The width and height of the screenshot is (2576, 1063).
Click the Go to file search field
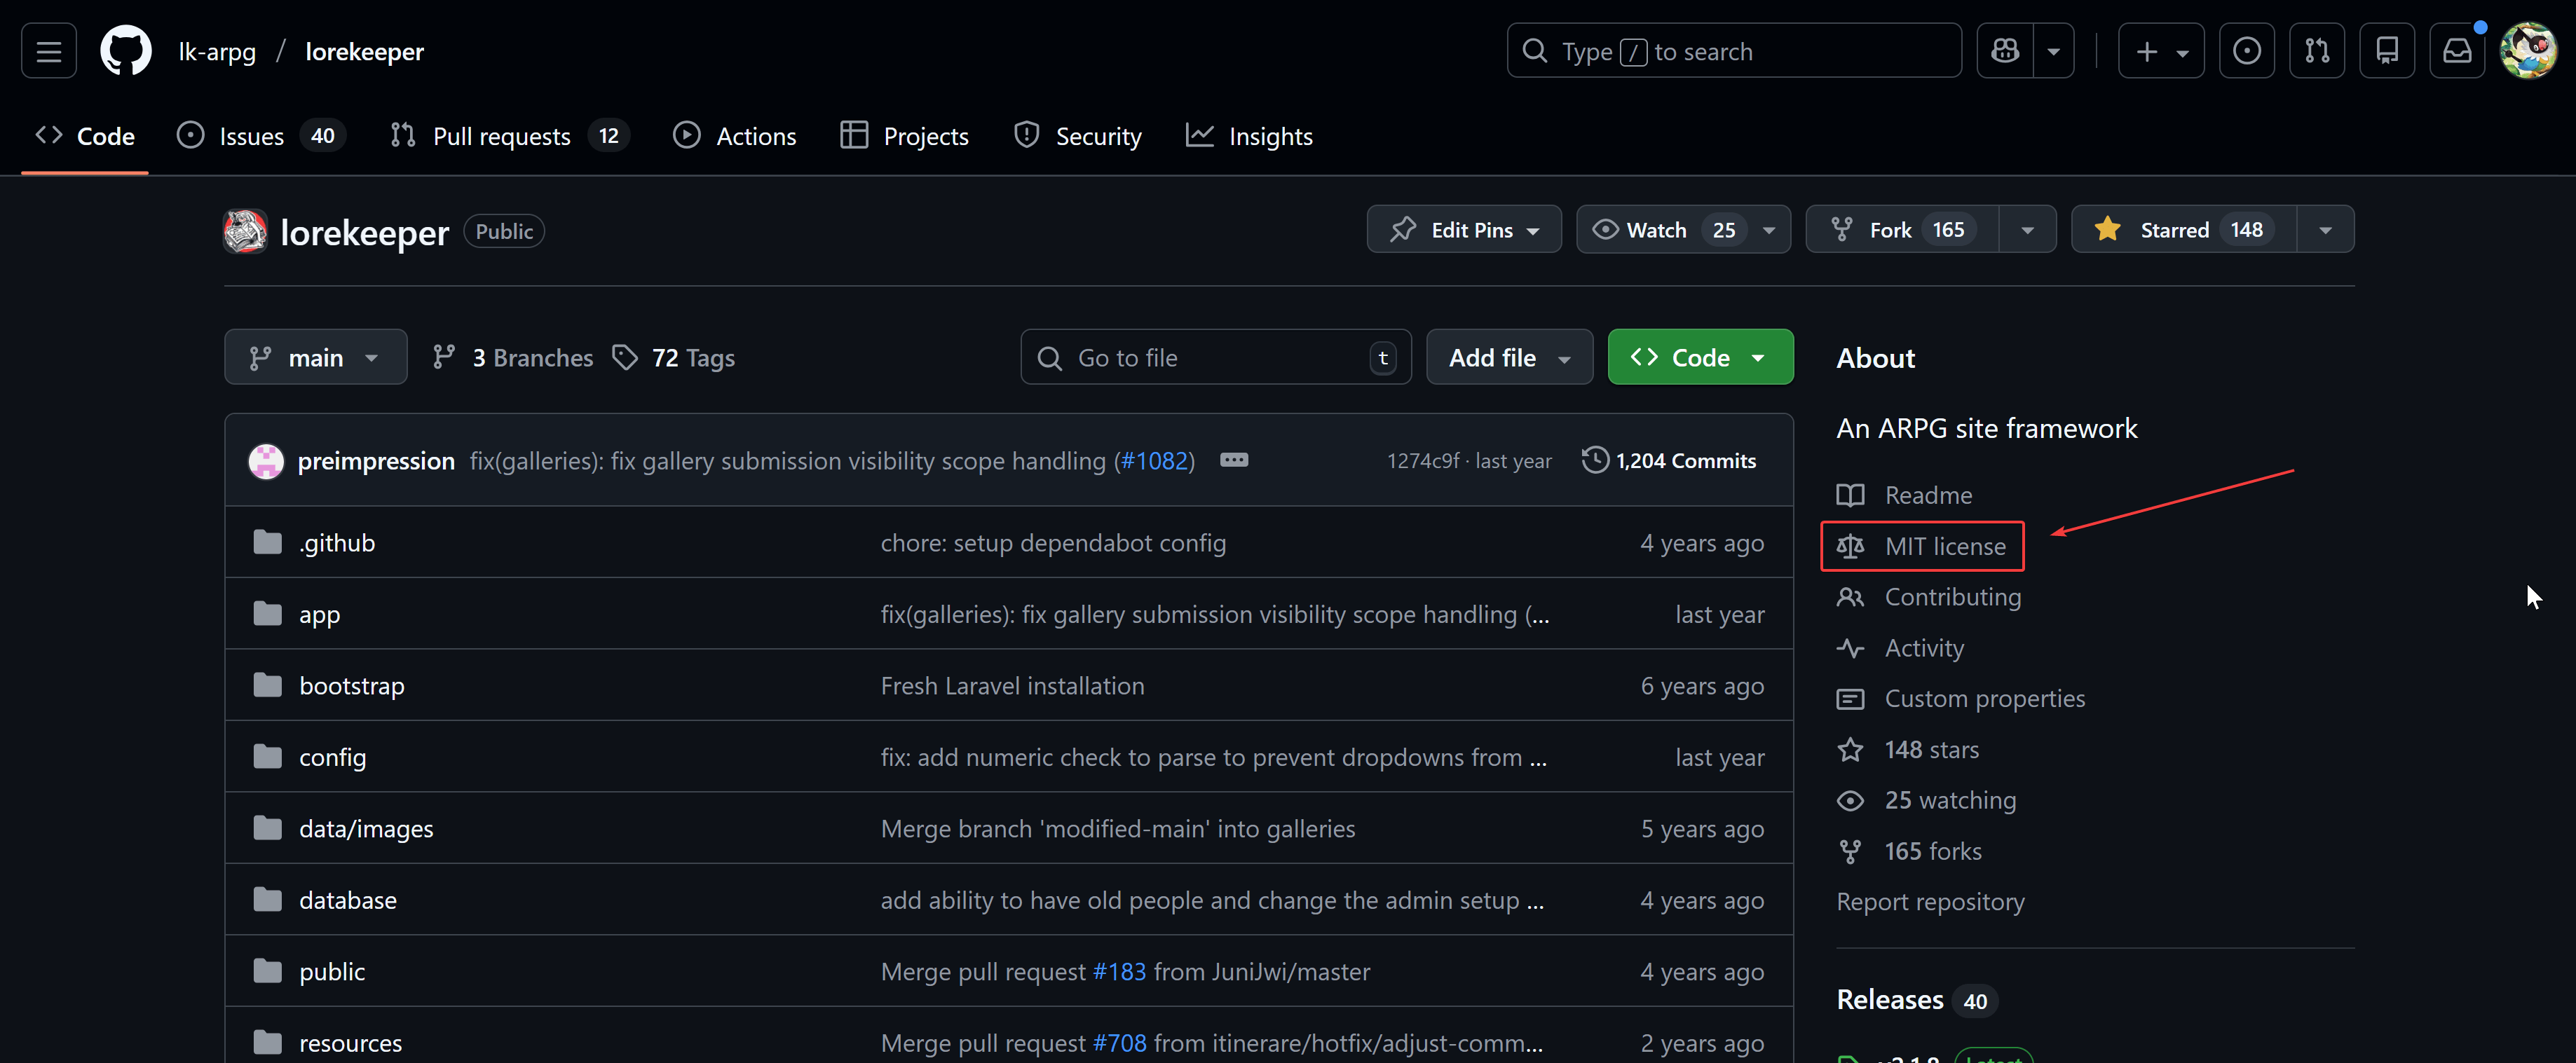click(x=1215, y=356)
